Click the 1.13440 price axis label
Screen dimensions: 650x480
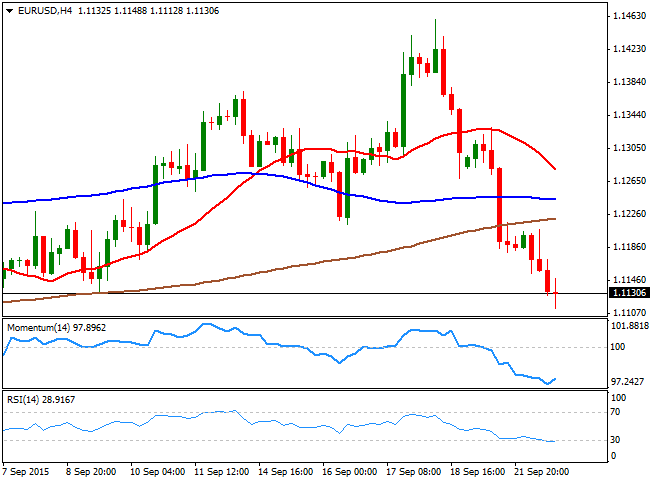click(x=629, y=115)
